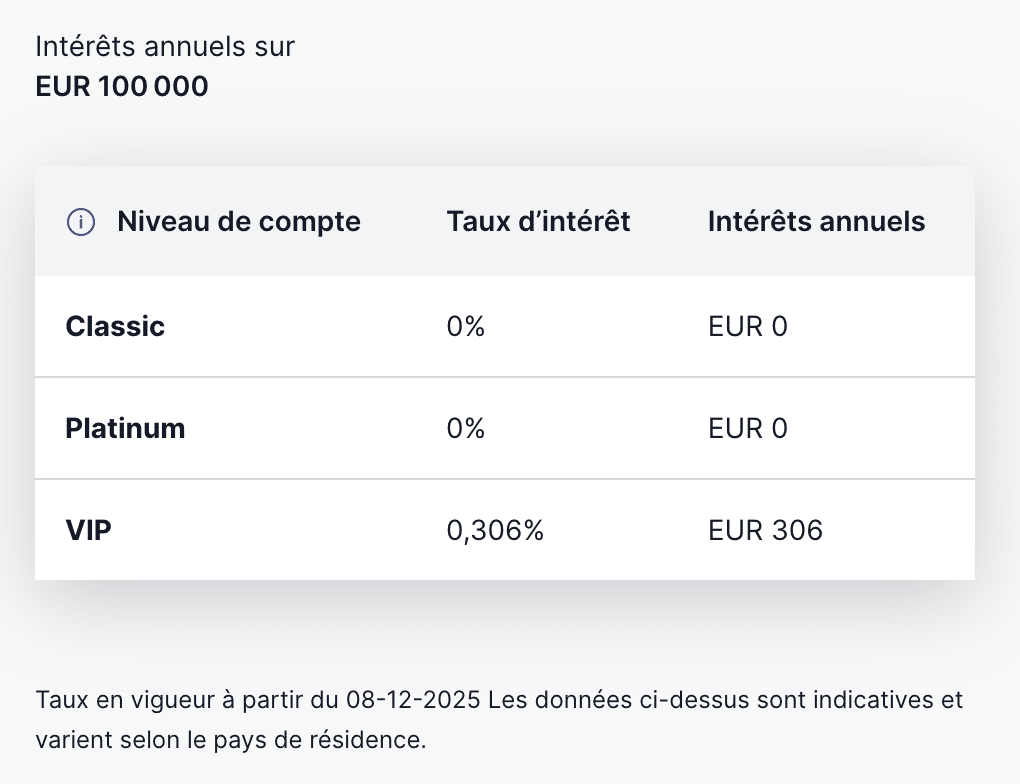Select the Niveau de compte column header
The height and width of the screenshot is (784, 1020).
(x=238, y=221)
